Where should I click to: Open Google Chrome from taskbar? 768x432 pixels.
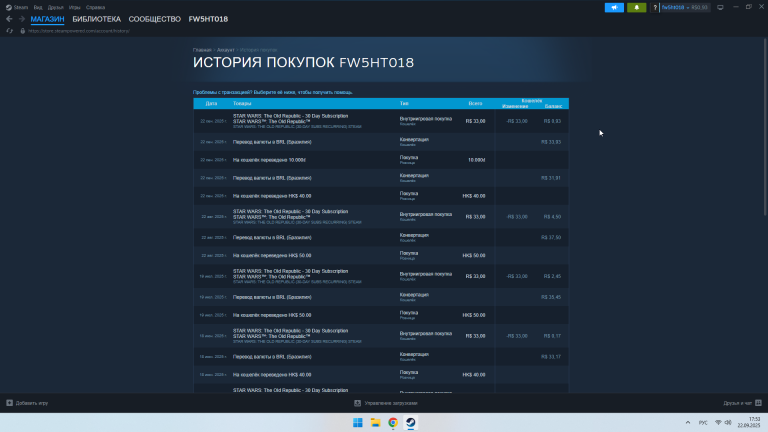[x=393, y=423]
